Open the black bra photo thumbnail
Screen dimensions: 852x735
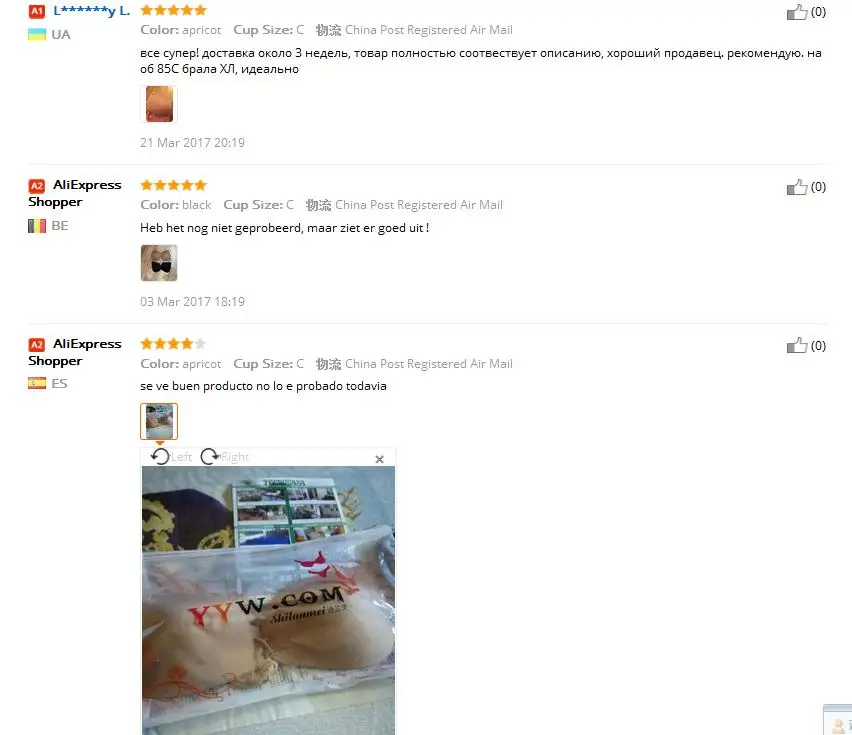point(159,263)
